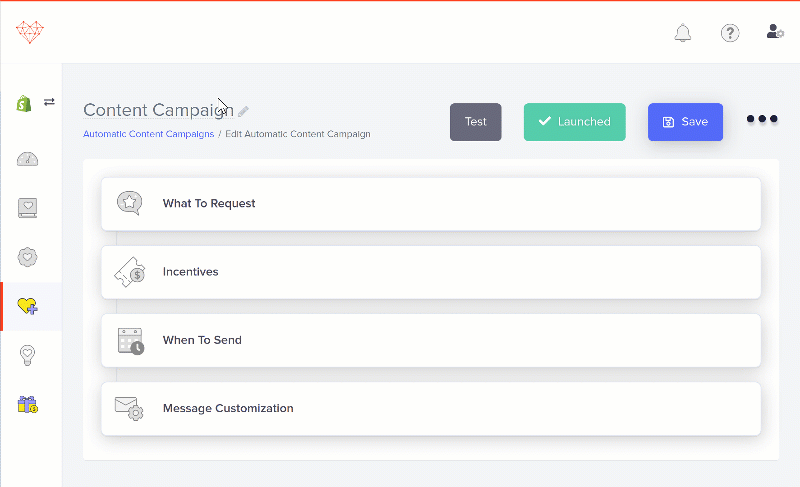
Task: Click the Test button
Action: 476,122
